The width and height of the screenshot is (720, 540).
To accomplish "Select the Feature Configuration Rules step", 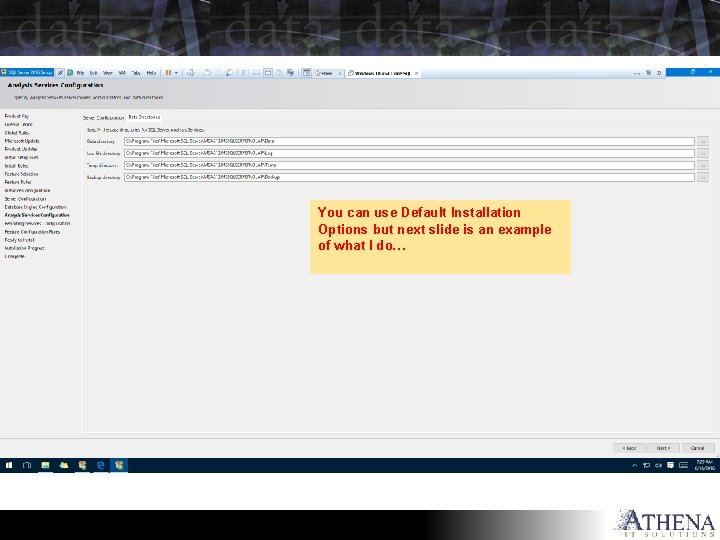I will pyautogui.click(x=32, y=232).
